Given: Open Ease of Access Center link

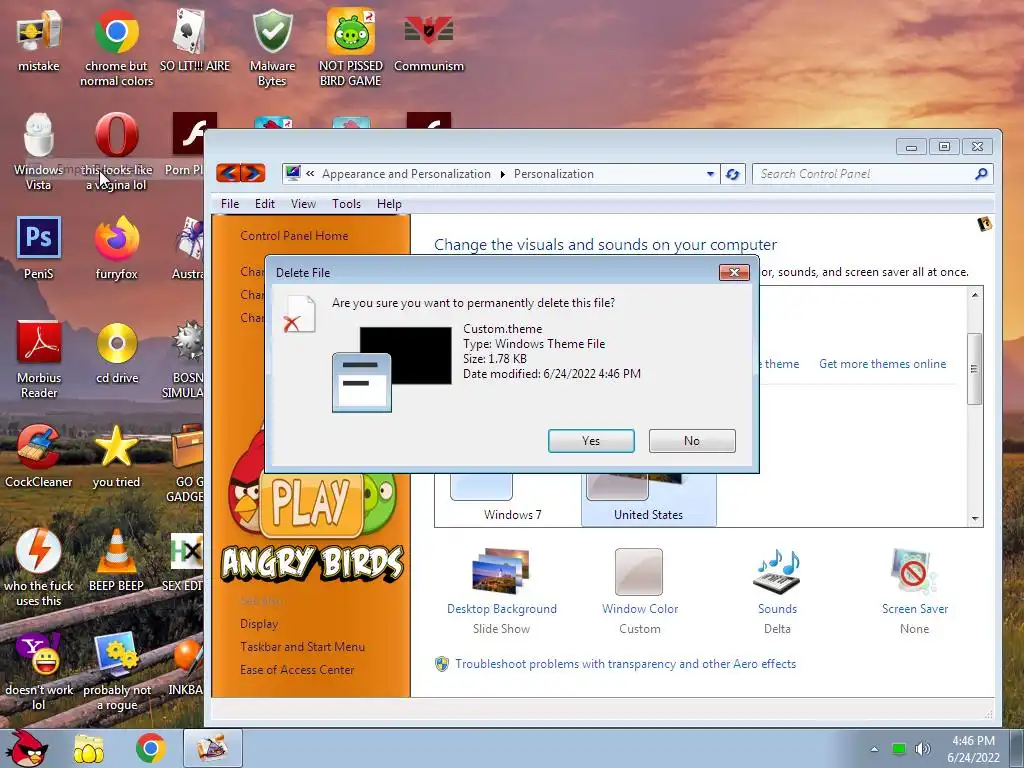Looking at the screenshot, I should tap(297, 669).
